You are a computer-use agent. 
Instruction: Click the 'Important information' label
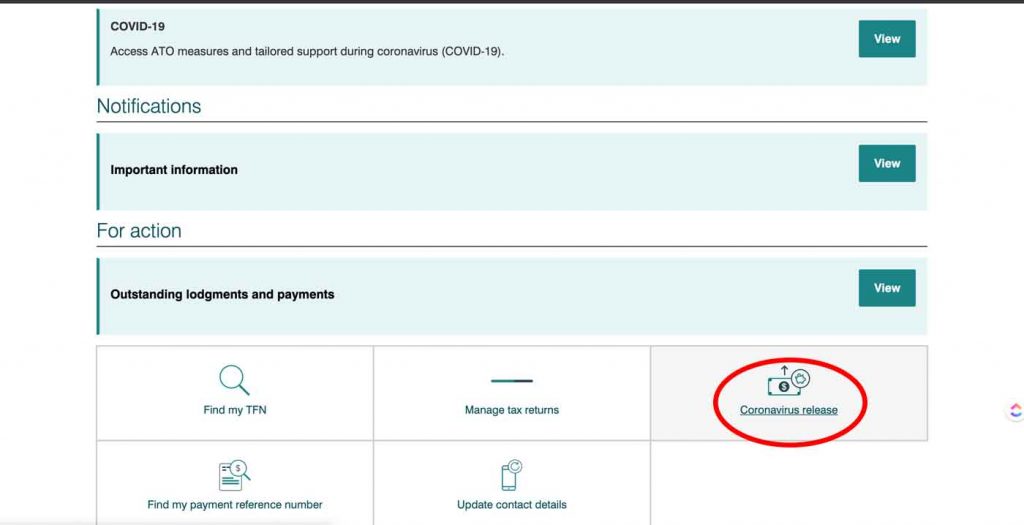tap(174, 170)
